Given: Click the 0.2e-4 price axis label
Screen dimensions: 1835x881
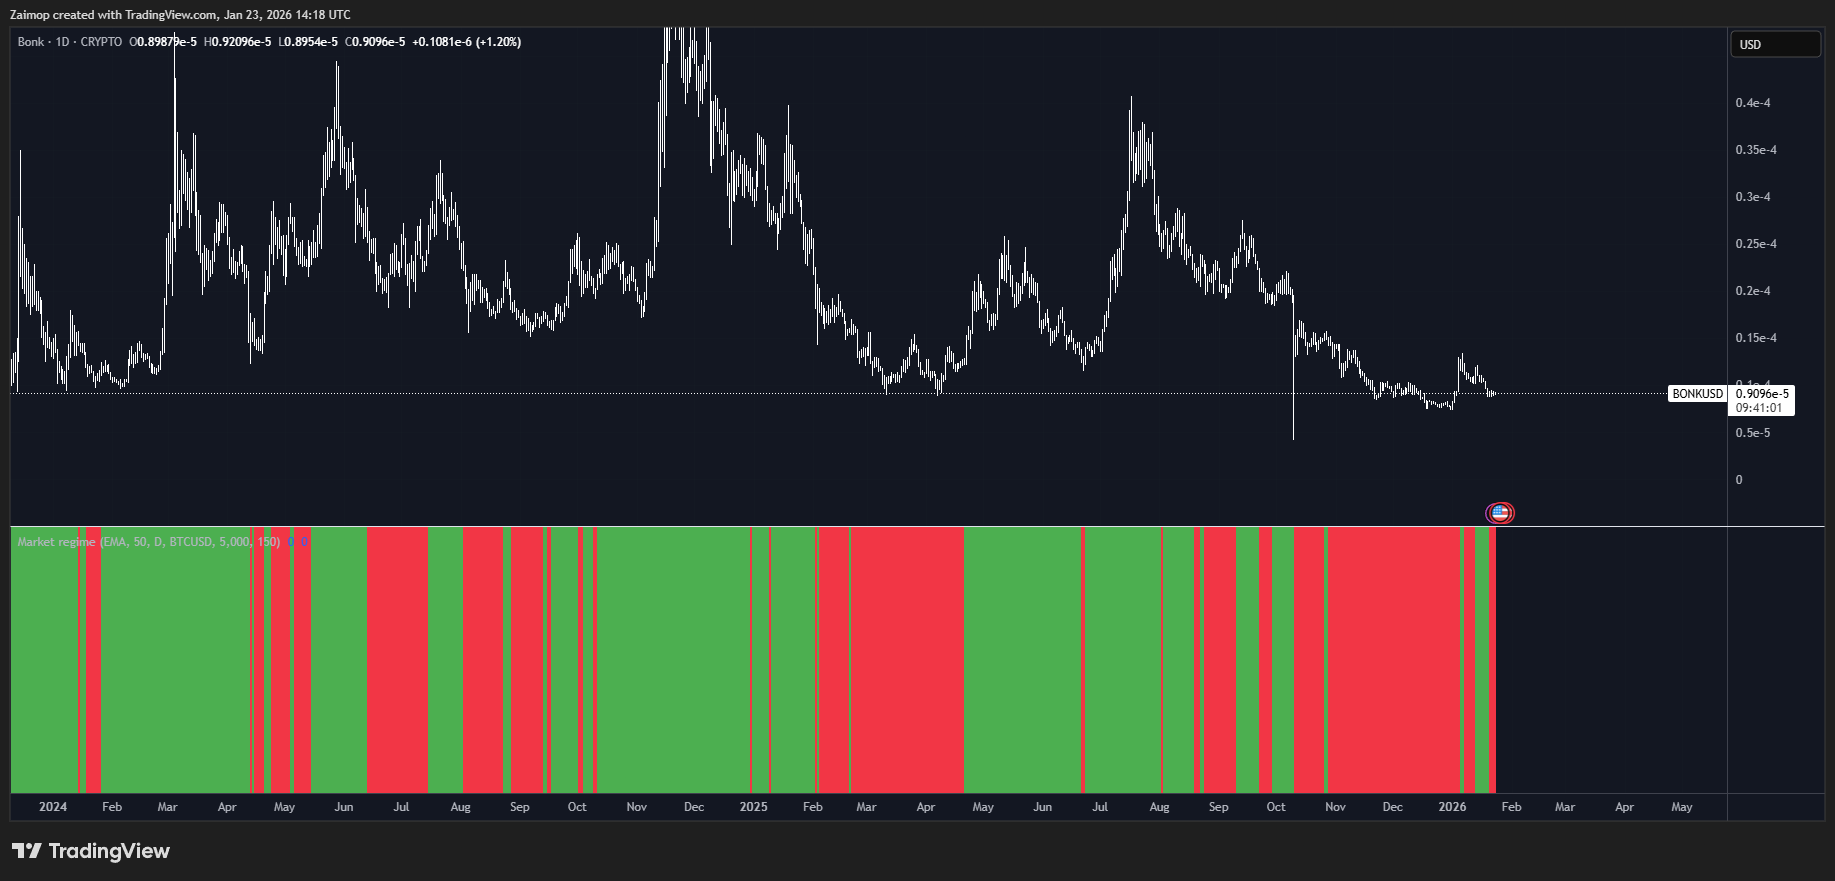Looking at the screenshot, I should pos(1753,291).
